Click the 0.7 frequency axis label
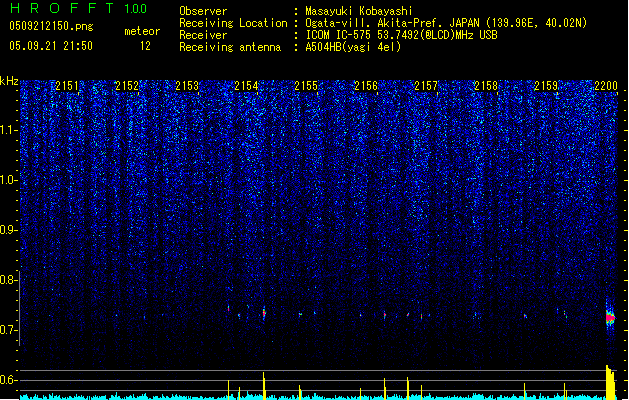This screenshot has height=400, width=629. point(8,330)
